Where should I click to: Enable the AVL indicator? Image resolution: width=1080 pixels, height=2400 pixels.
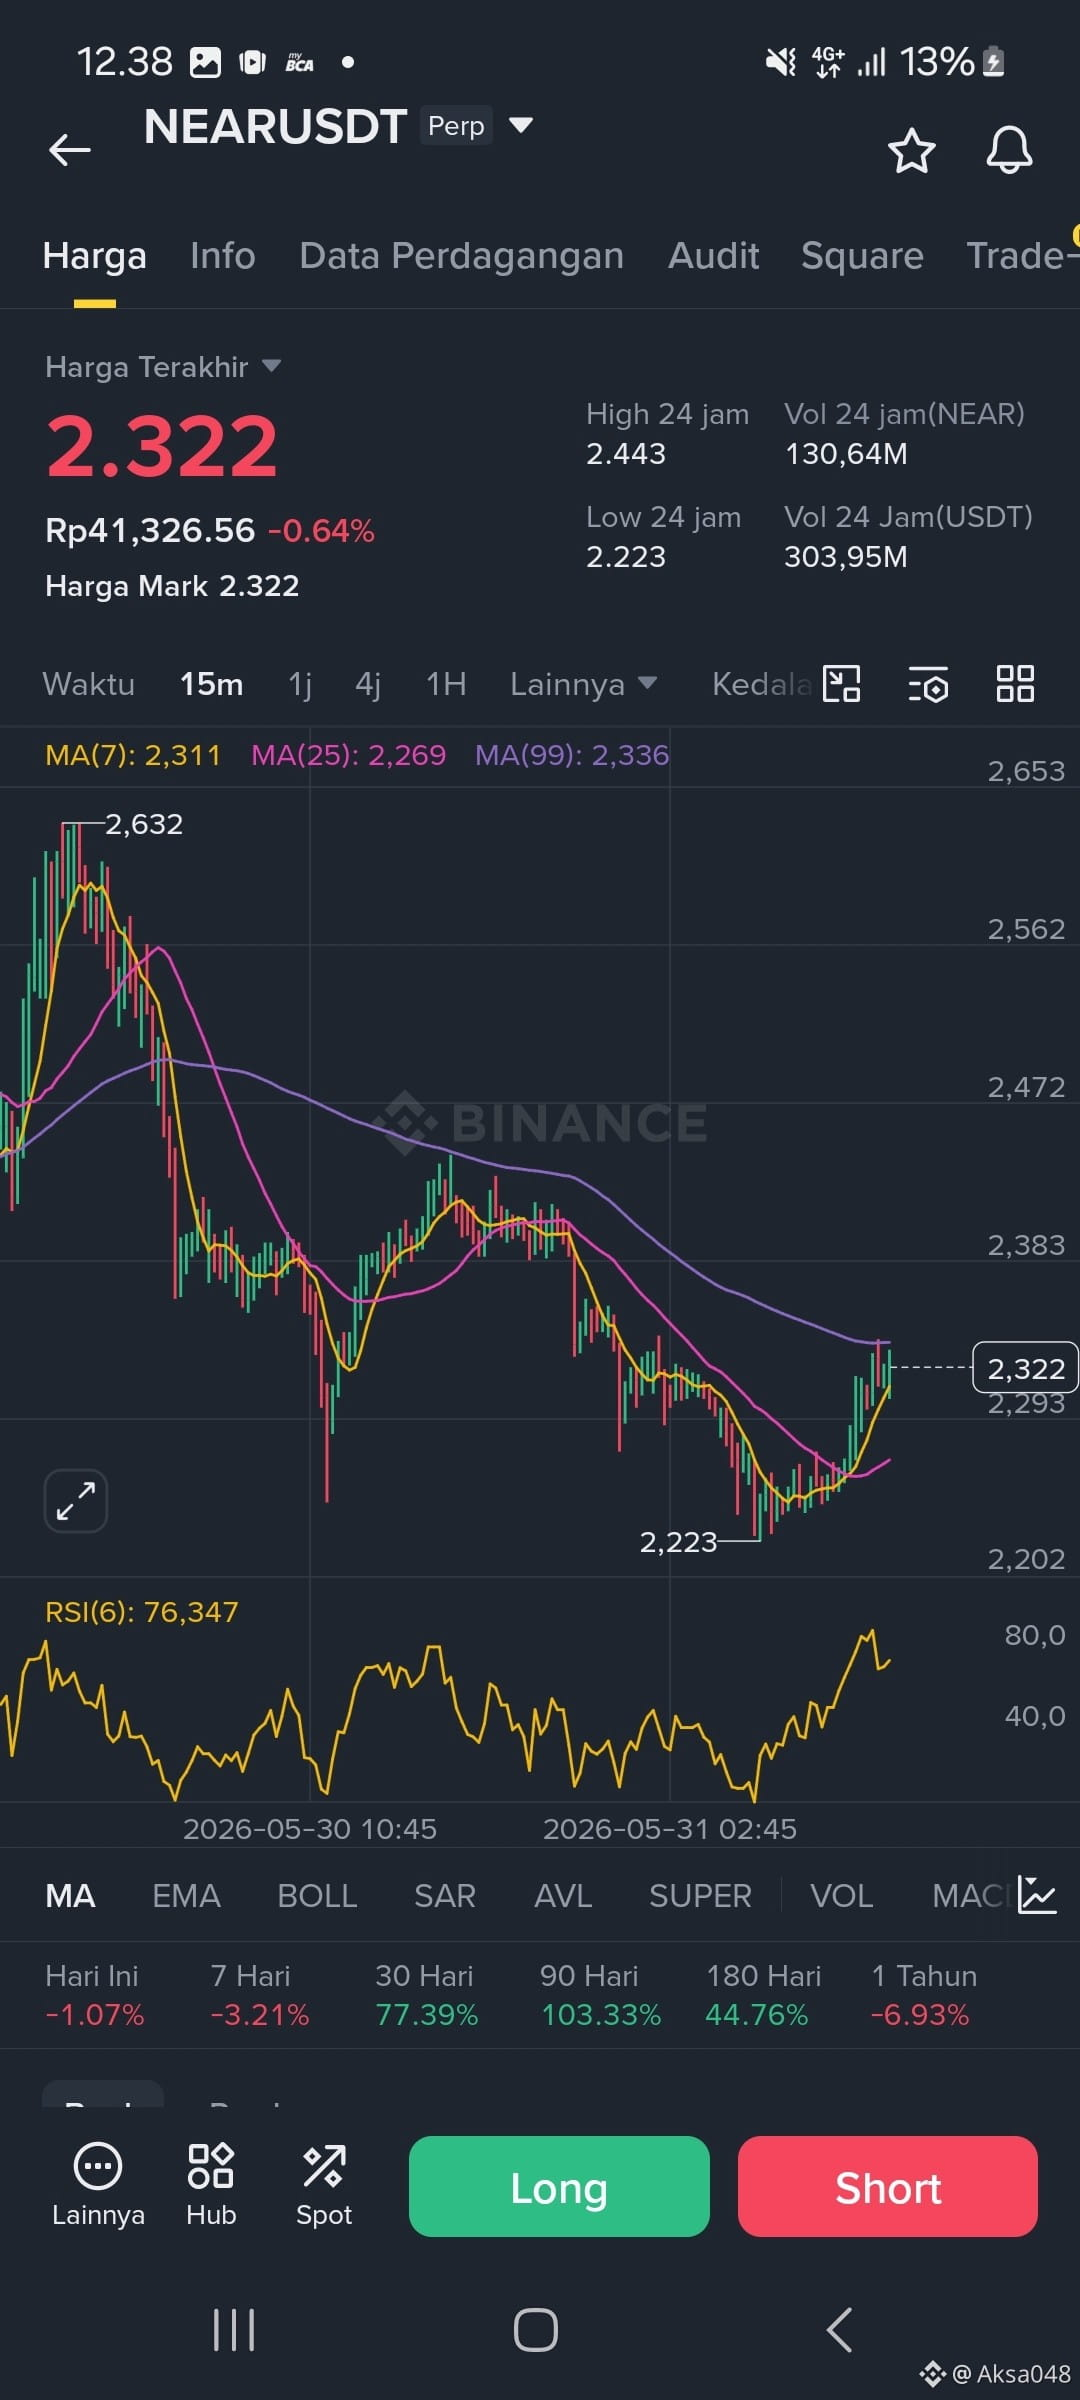pyautogui.click(x=563, y=1896)
